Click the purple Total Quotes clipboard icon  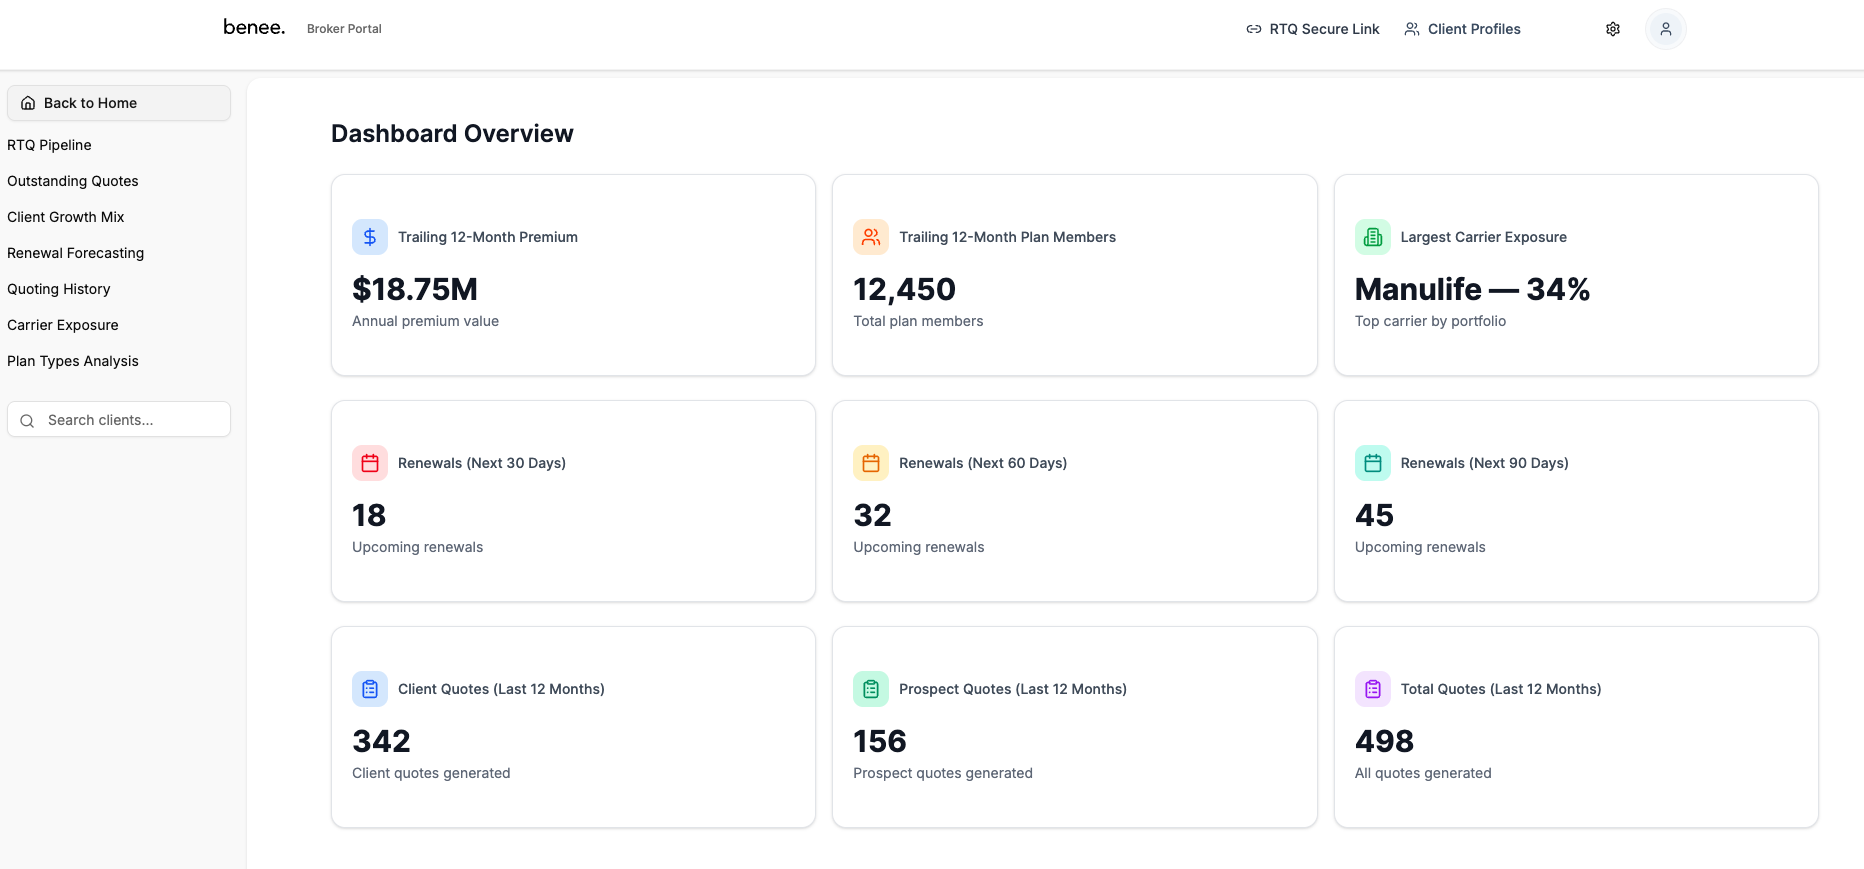pos(1372,689)
